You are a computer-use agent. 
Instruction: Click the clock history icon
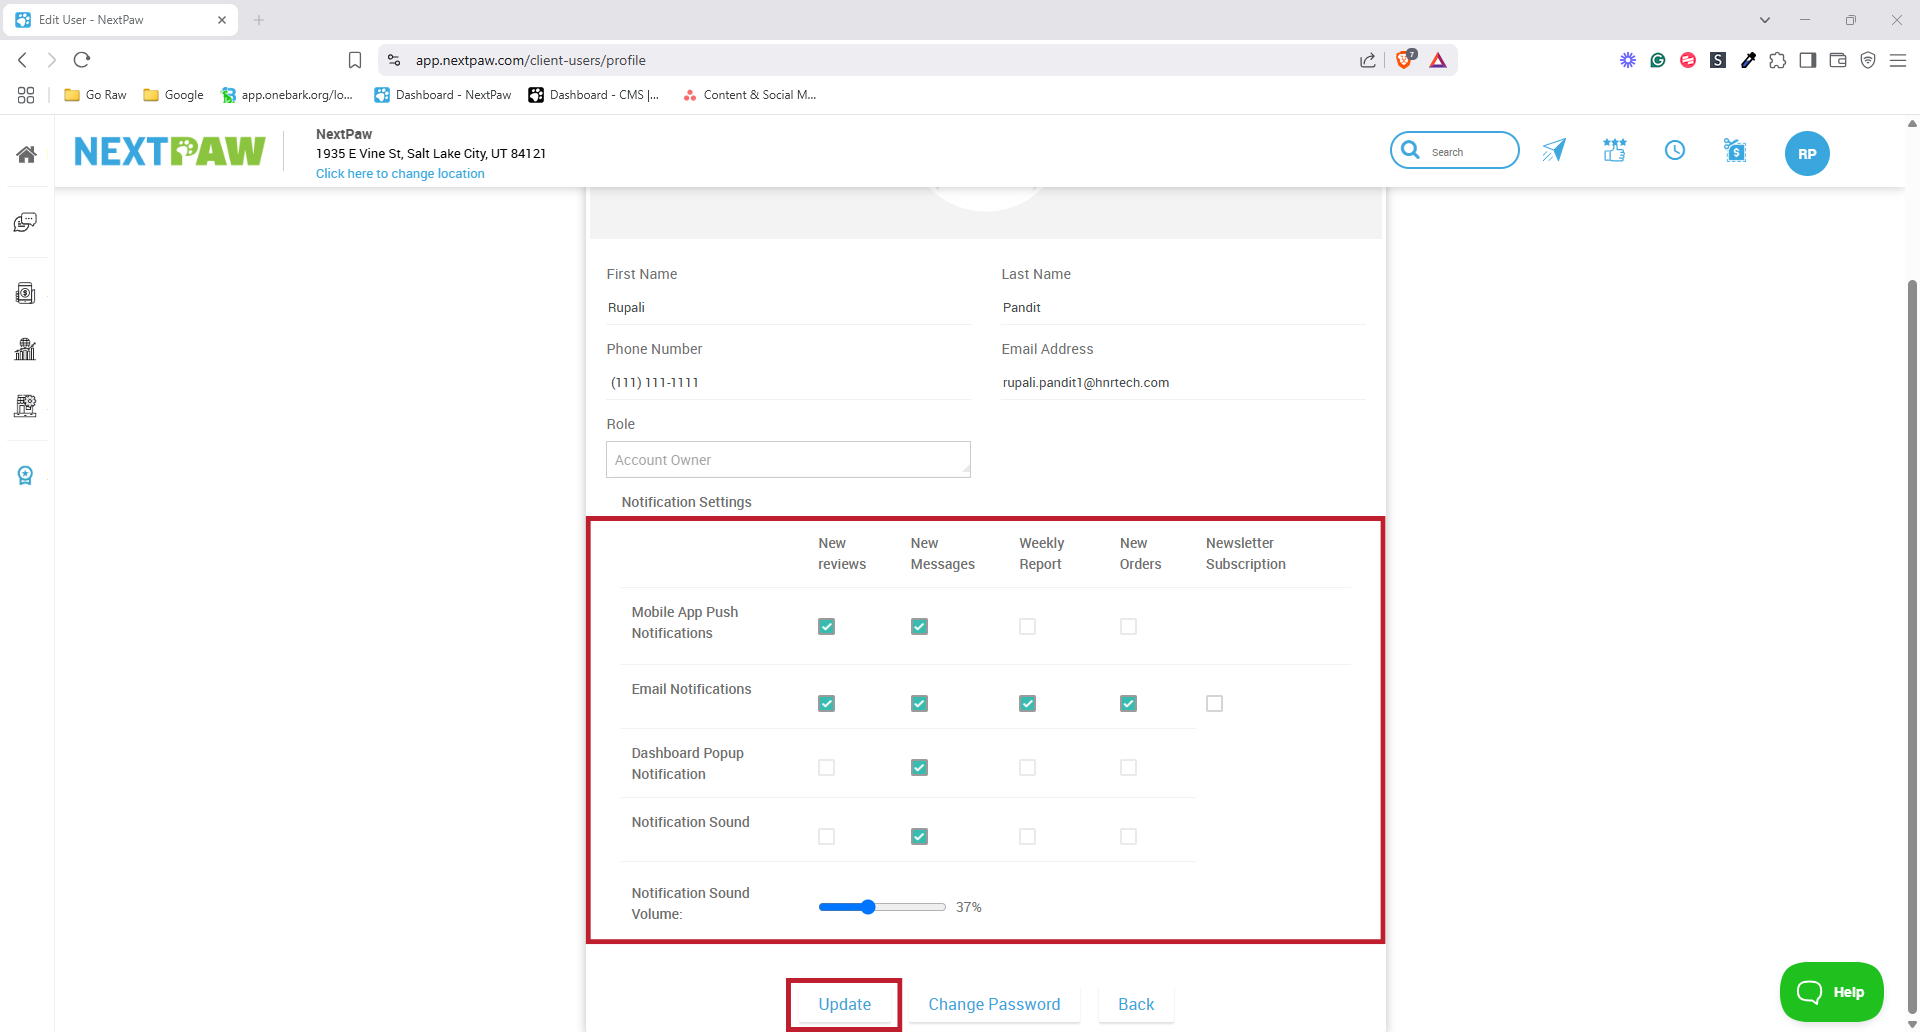pos(1675,150)
